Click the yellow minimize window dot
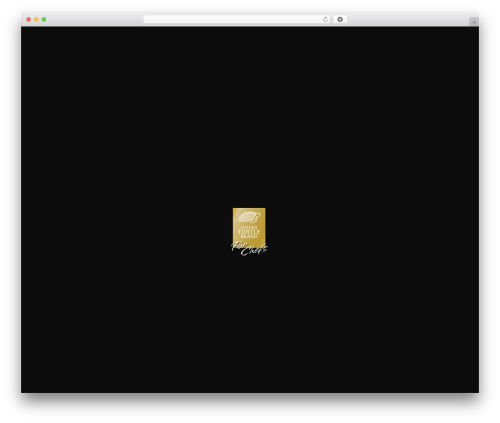 point(36,19)
